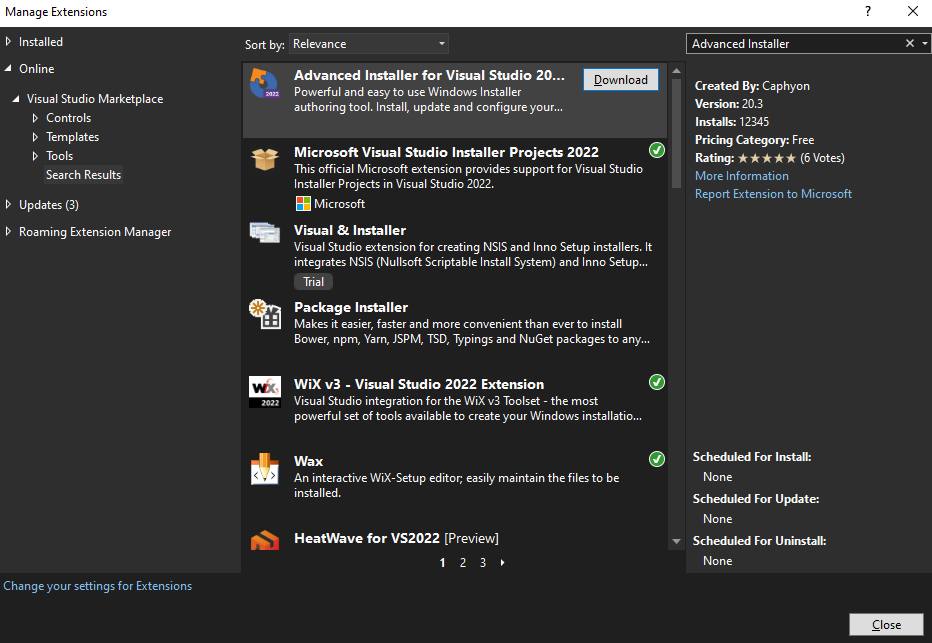Click the Wax extension icon
Image resolution: width=932 pixels, height=643 pixels.
[265, 469]
